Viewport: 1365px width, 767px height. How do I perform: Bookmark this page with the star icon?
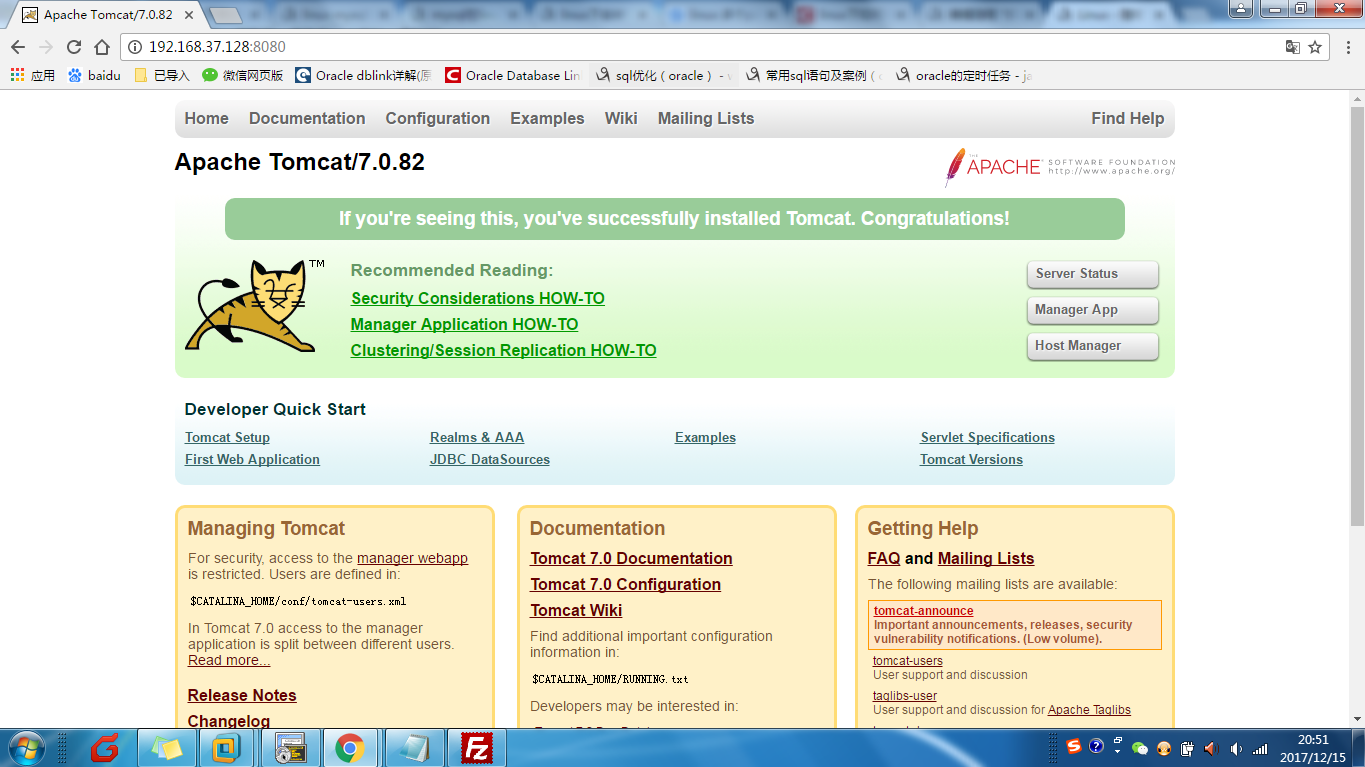coord(1316,47)
